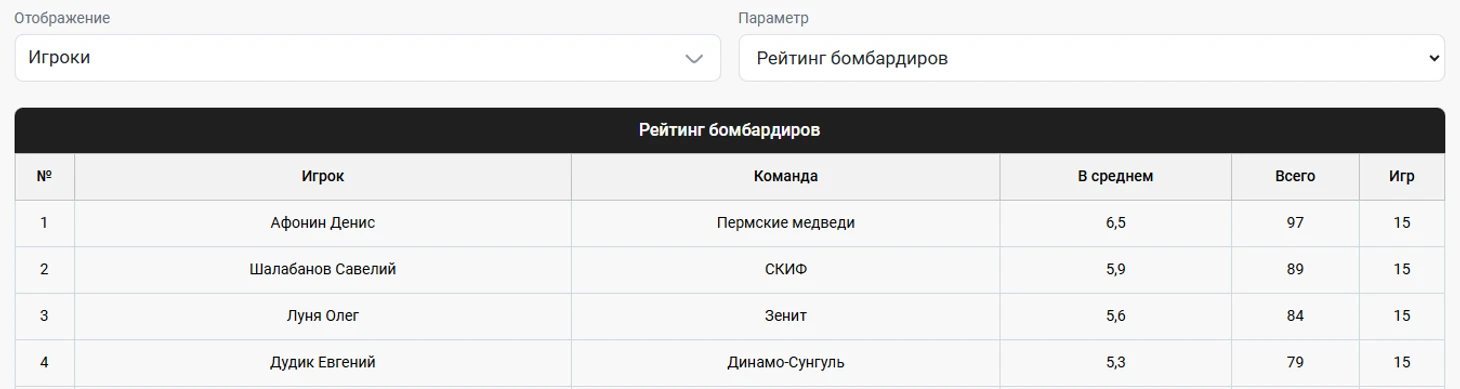Click the № column header
The width and height of the screenshot is (1460, 389).
coord(44,176)
